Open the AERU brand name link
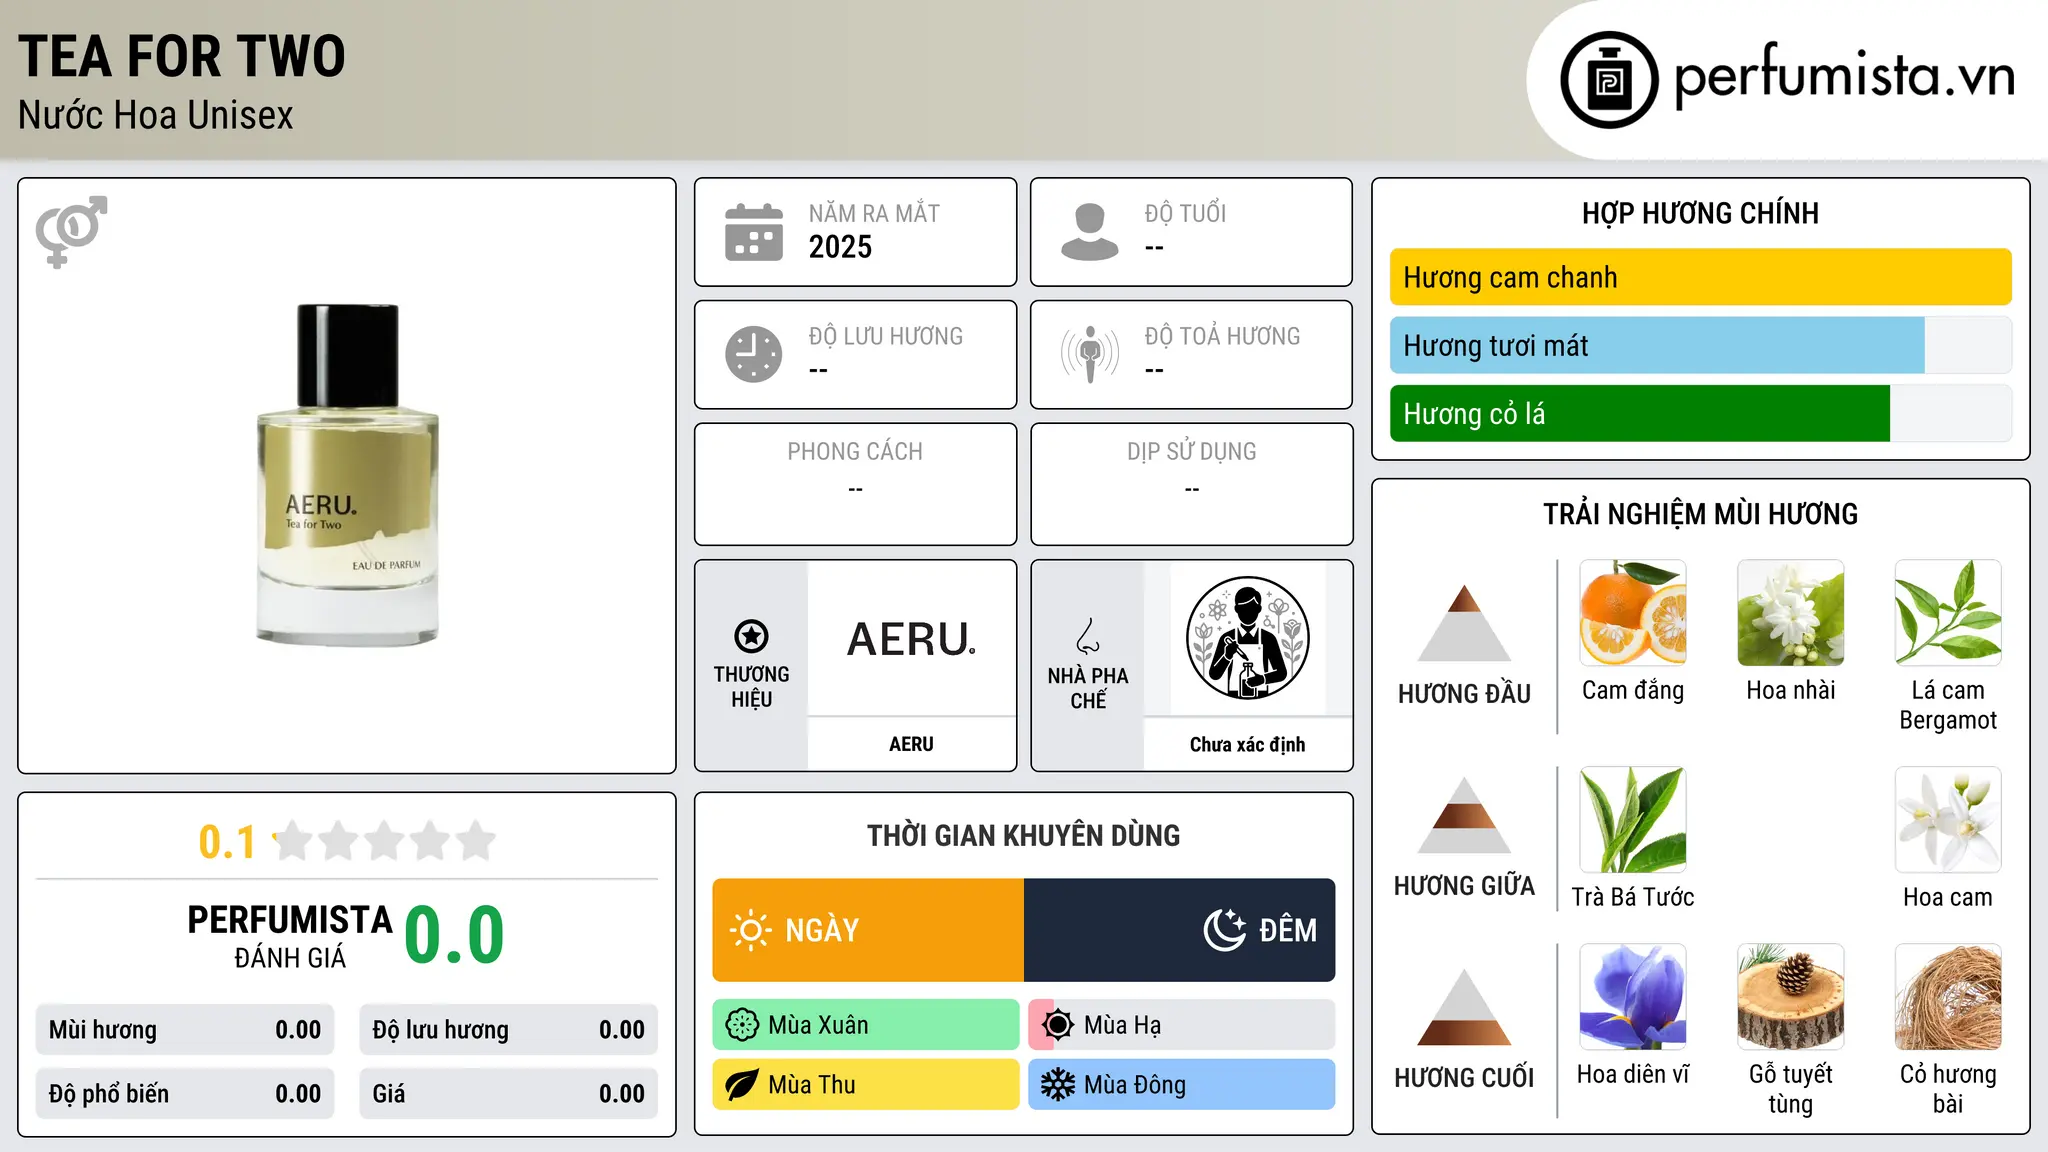This screenshot has height=1152, width=2048. [x=911, y=744]
